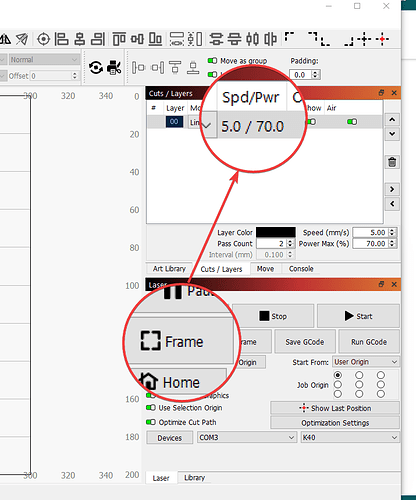This screenshot has height=500, width=416.
Task: Open the COM3 port dropdown
Action: pos(247,437)
